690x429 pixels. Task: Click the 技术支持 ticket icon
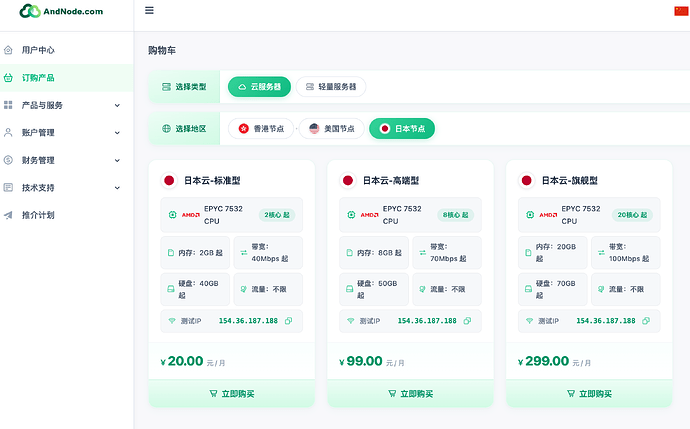(x=8, y=187)
